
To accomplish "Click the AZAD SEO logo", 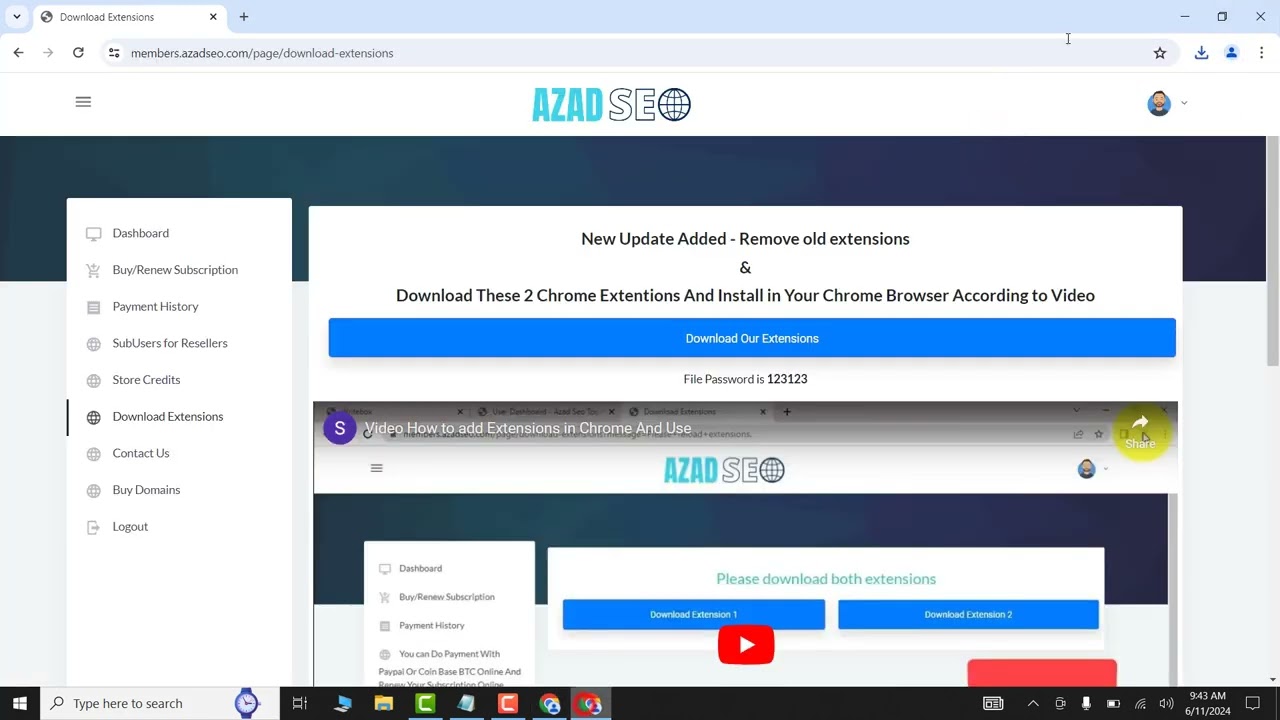I will pos(611,104).
